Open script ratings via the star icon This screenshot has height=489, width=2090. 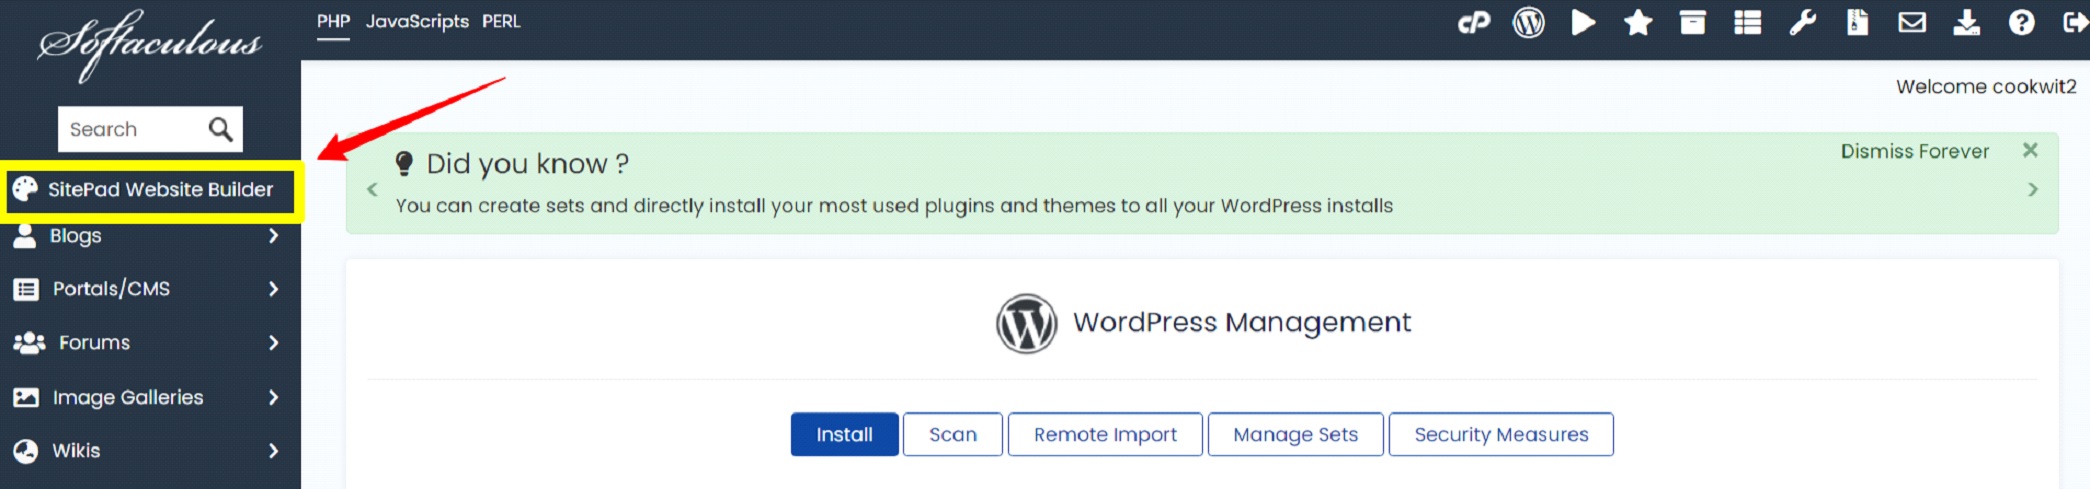[1638, 22]
